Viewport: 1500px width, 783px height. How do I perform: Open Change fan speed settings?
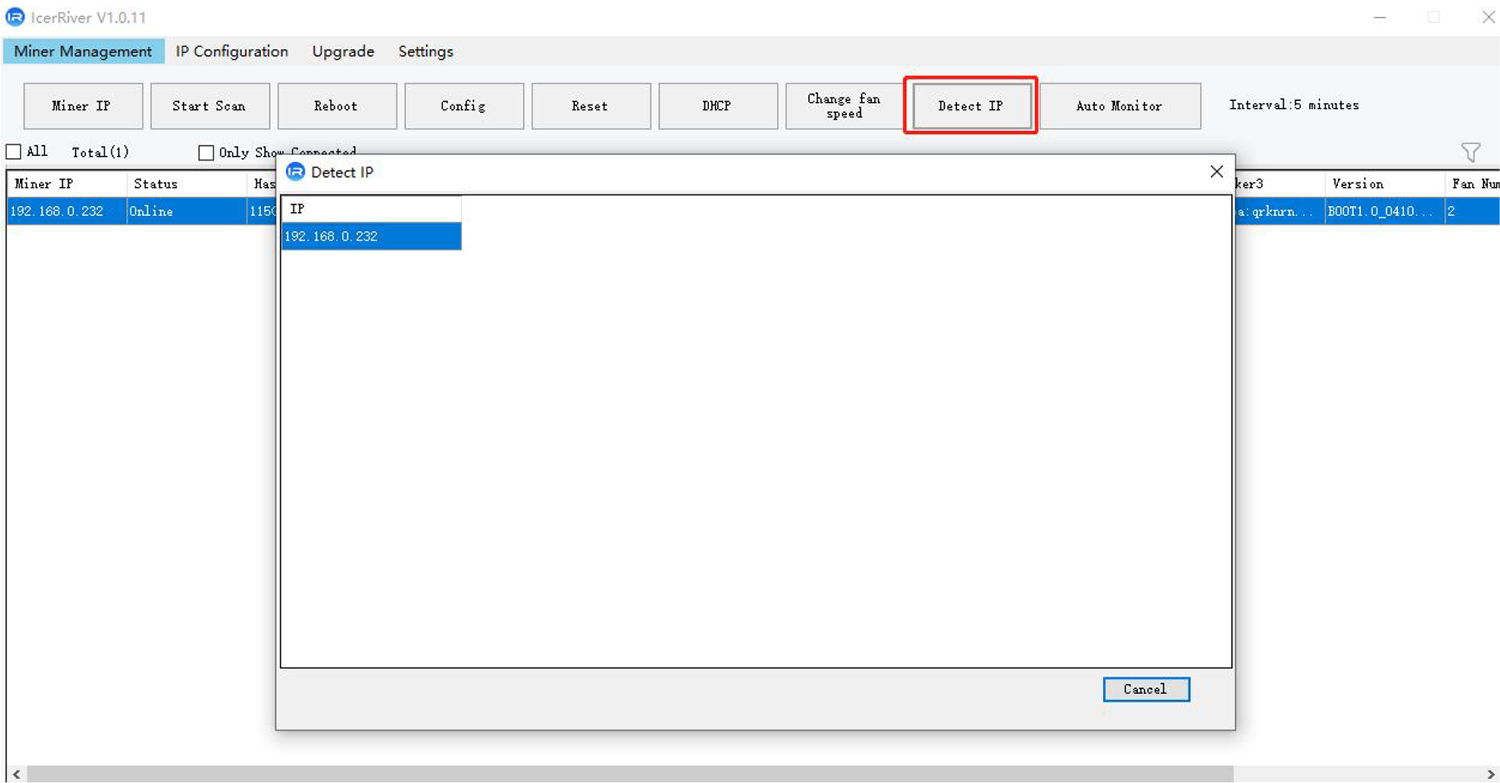(x=843, y=105)
